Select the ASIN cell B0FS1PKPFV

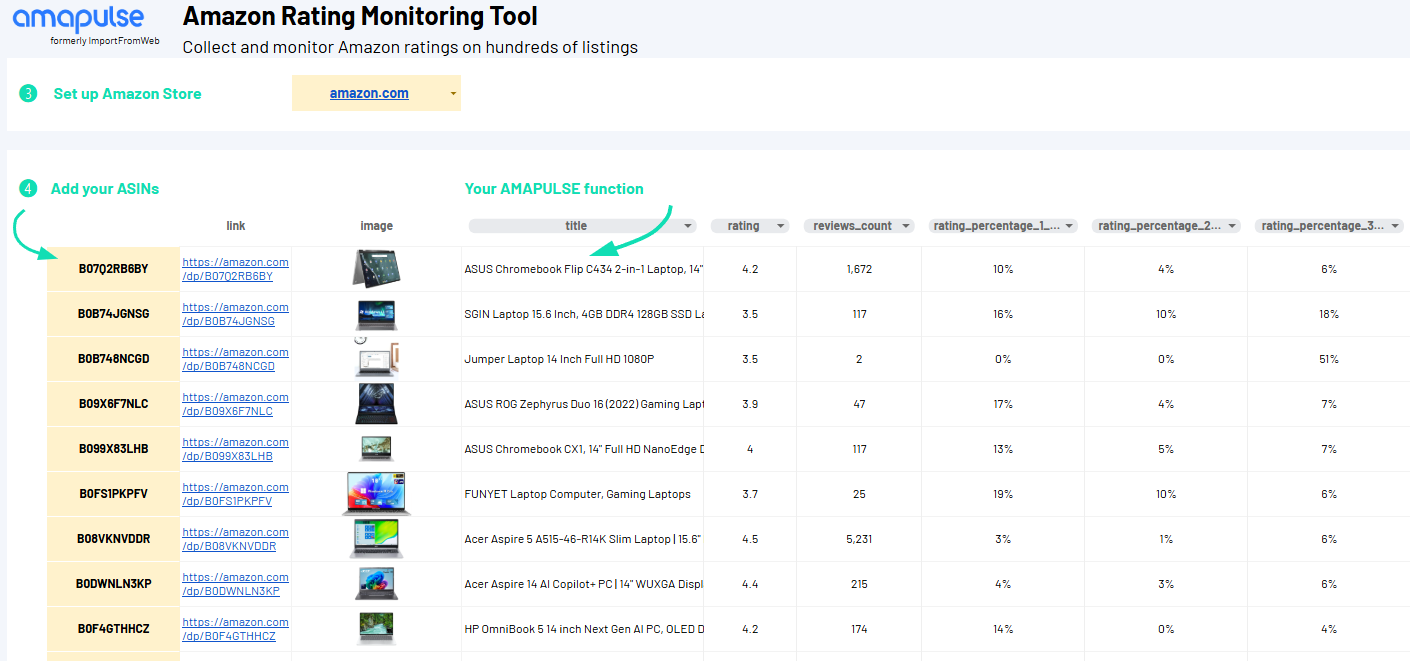coord(114,494)
